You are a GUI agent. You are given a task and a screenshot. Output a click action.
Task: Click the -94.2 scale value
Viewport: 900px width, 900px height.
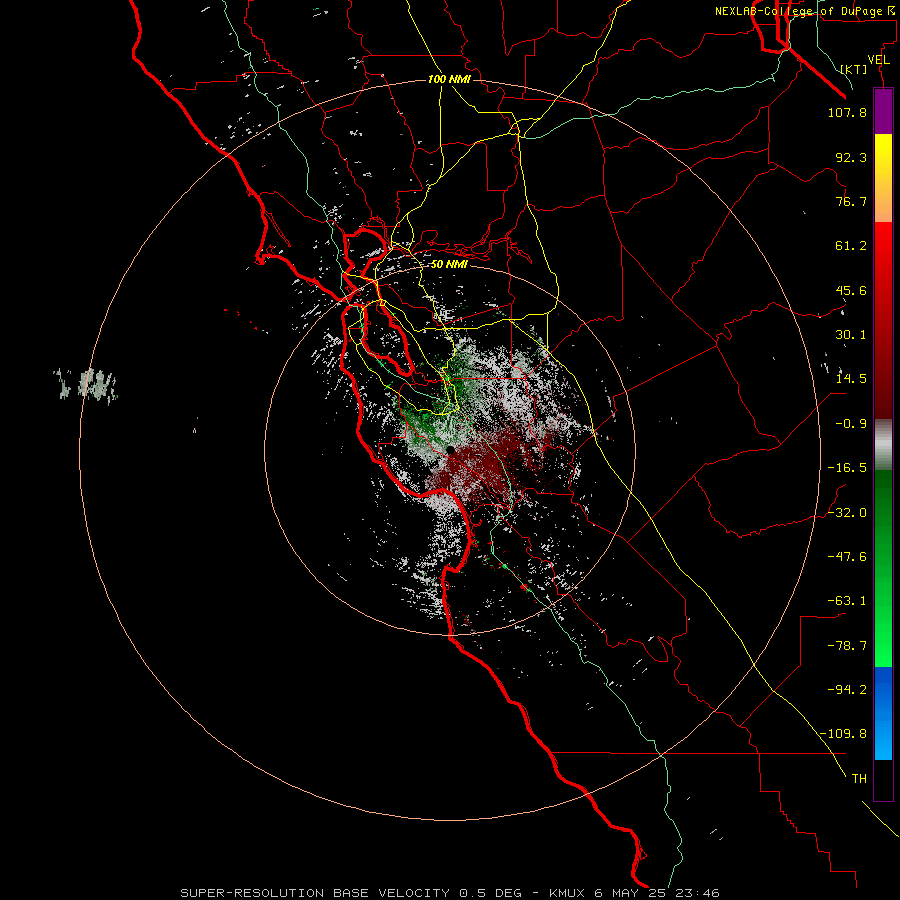pos(847,689)
